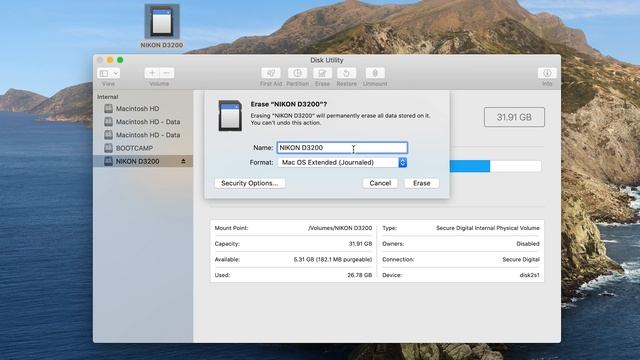This screenshot has height=360, width=640.
Task: Click the Cancel button
Action: [x=380, y=183]
